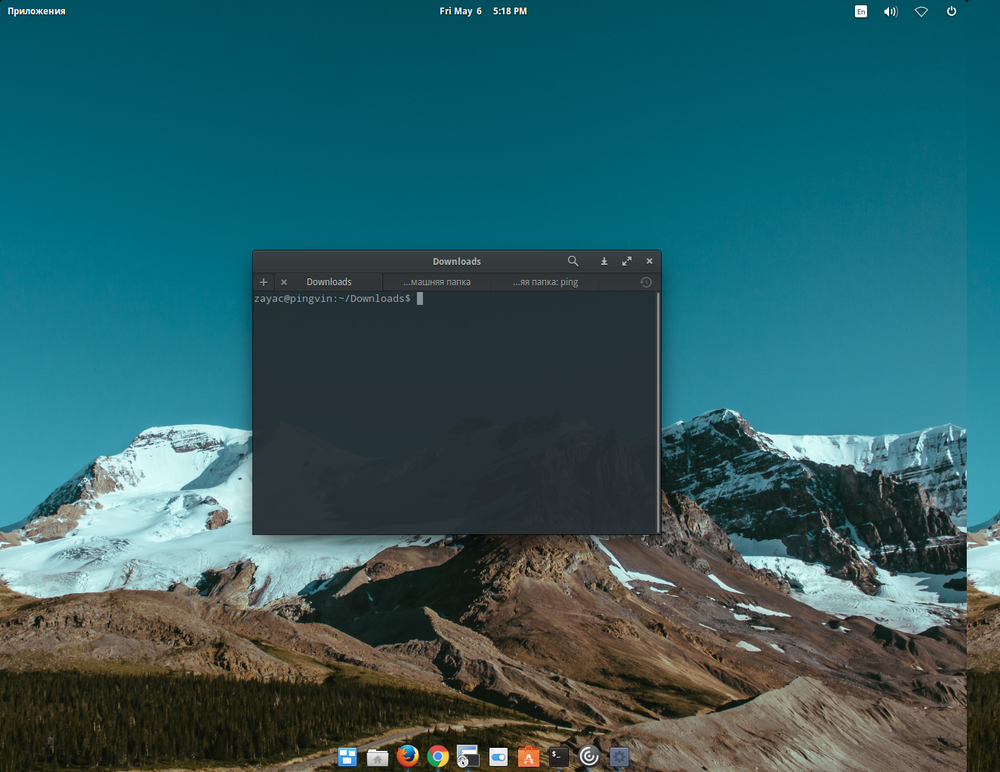Open the screenshot tool dock icon

tap(467, 756)
